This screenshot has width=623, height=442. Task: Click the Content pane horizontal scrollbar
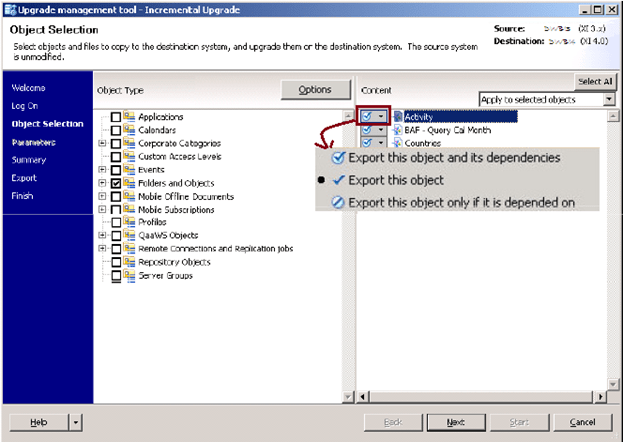pos(480,395)
